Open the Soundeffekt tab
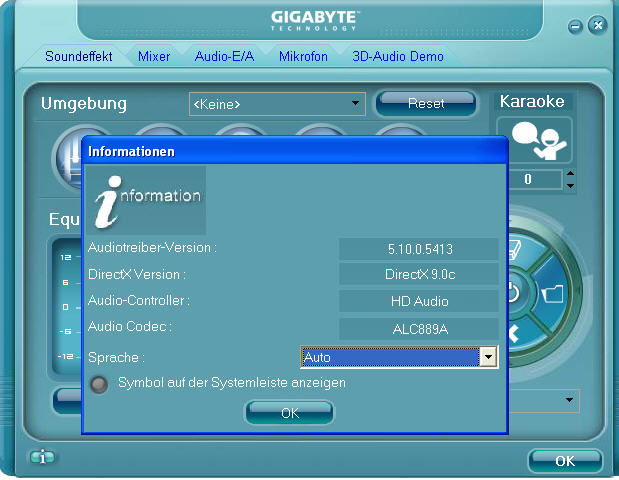This screenshot has height=480, width=619. (x=79, y=56)
